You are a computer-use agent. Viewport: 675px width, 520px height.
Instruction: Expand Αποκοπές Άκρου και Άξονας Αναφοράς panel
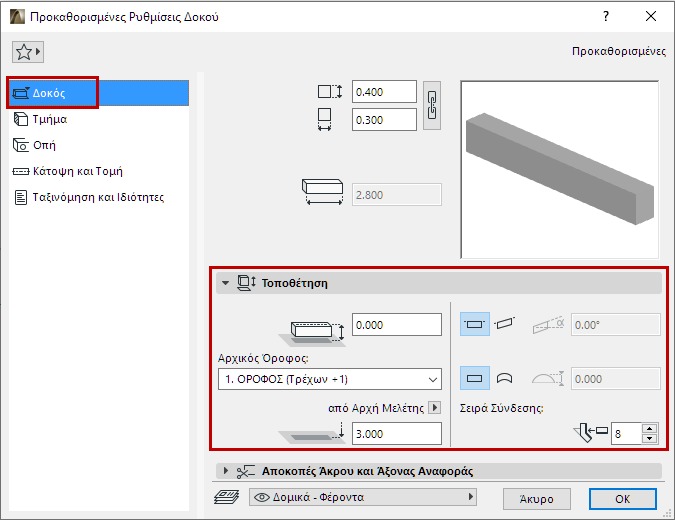click(226, 470)
